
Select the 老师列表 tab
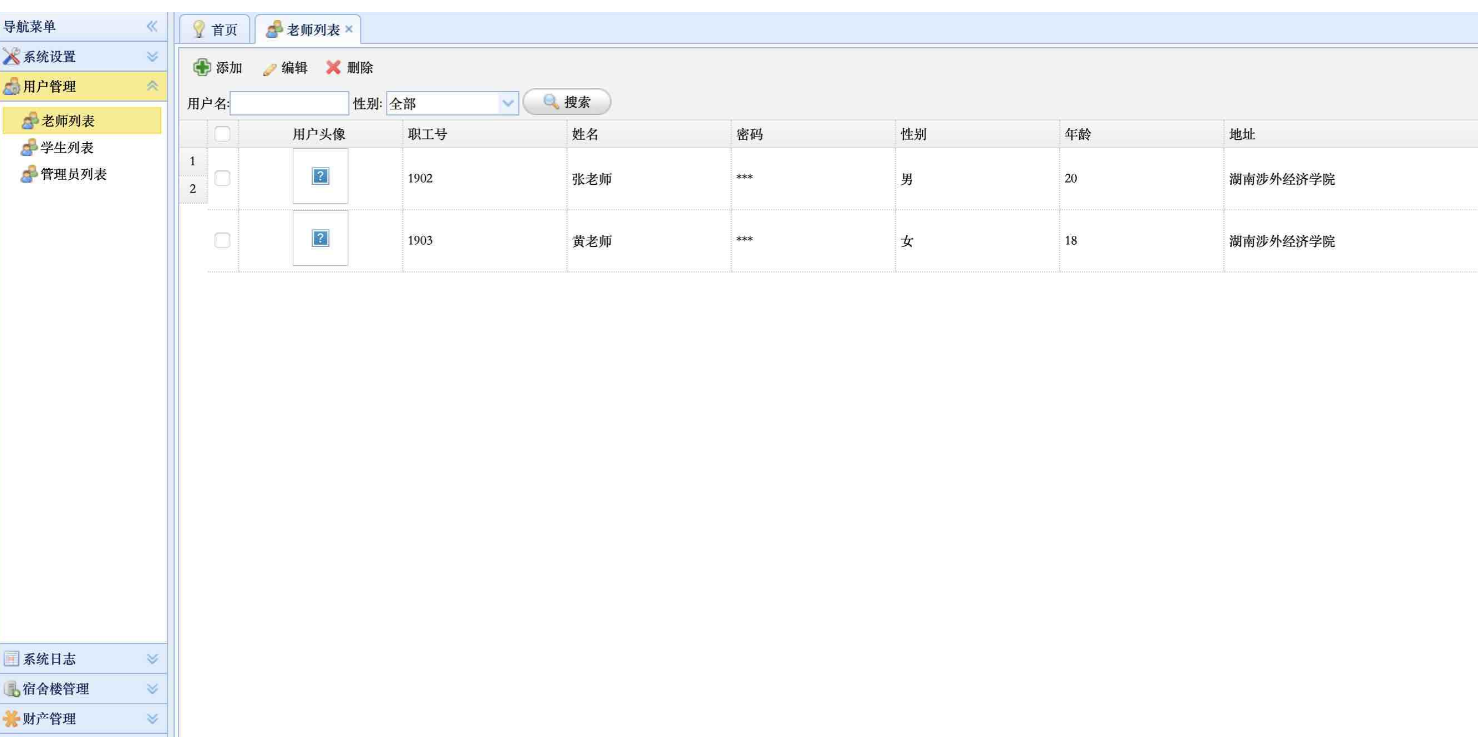click(x=307, y=29)
